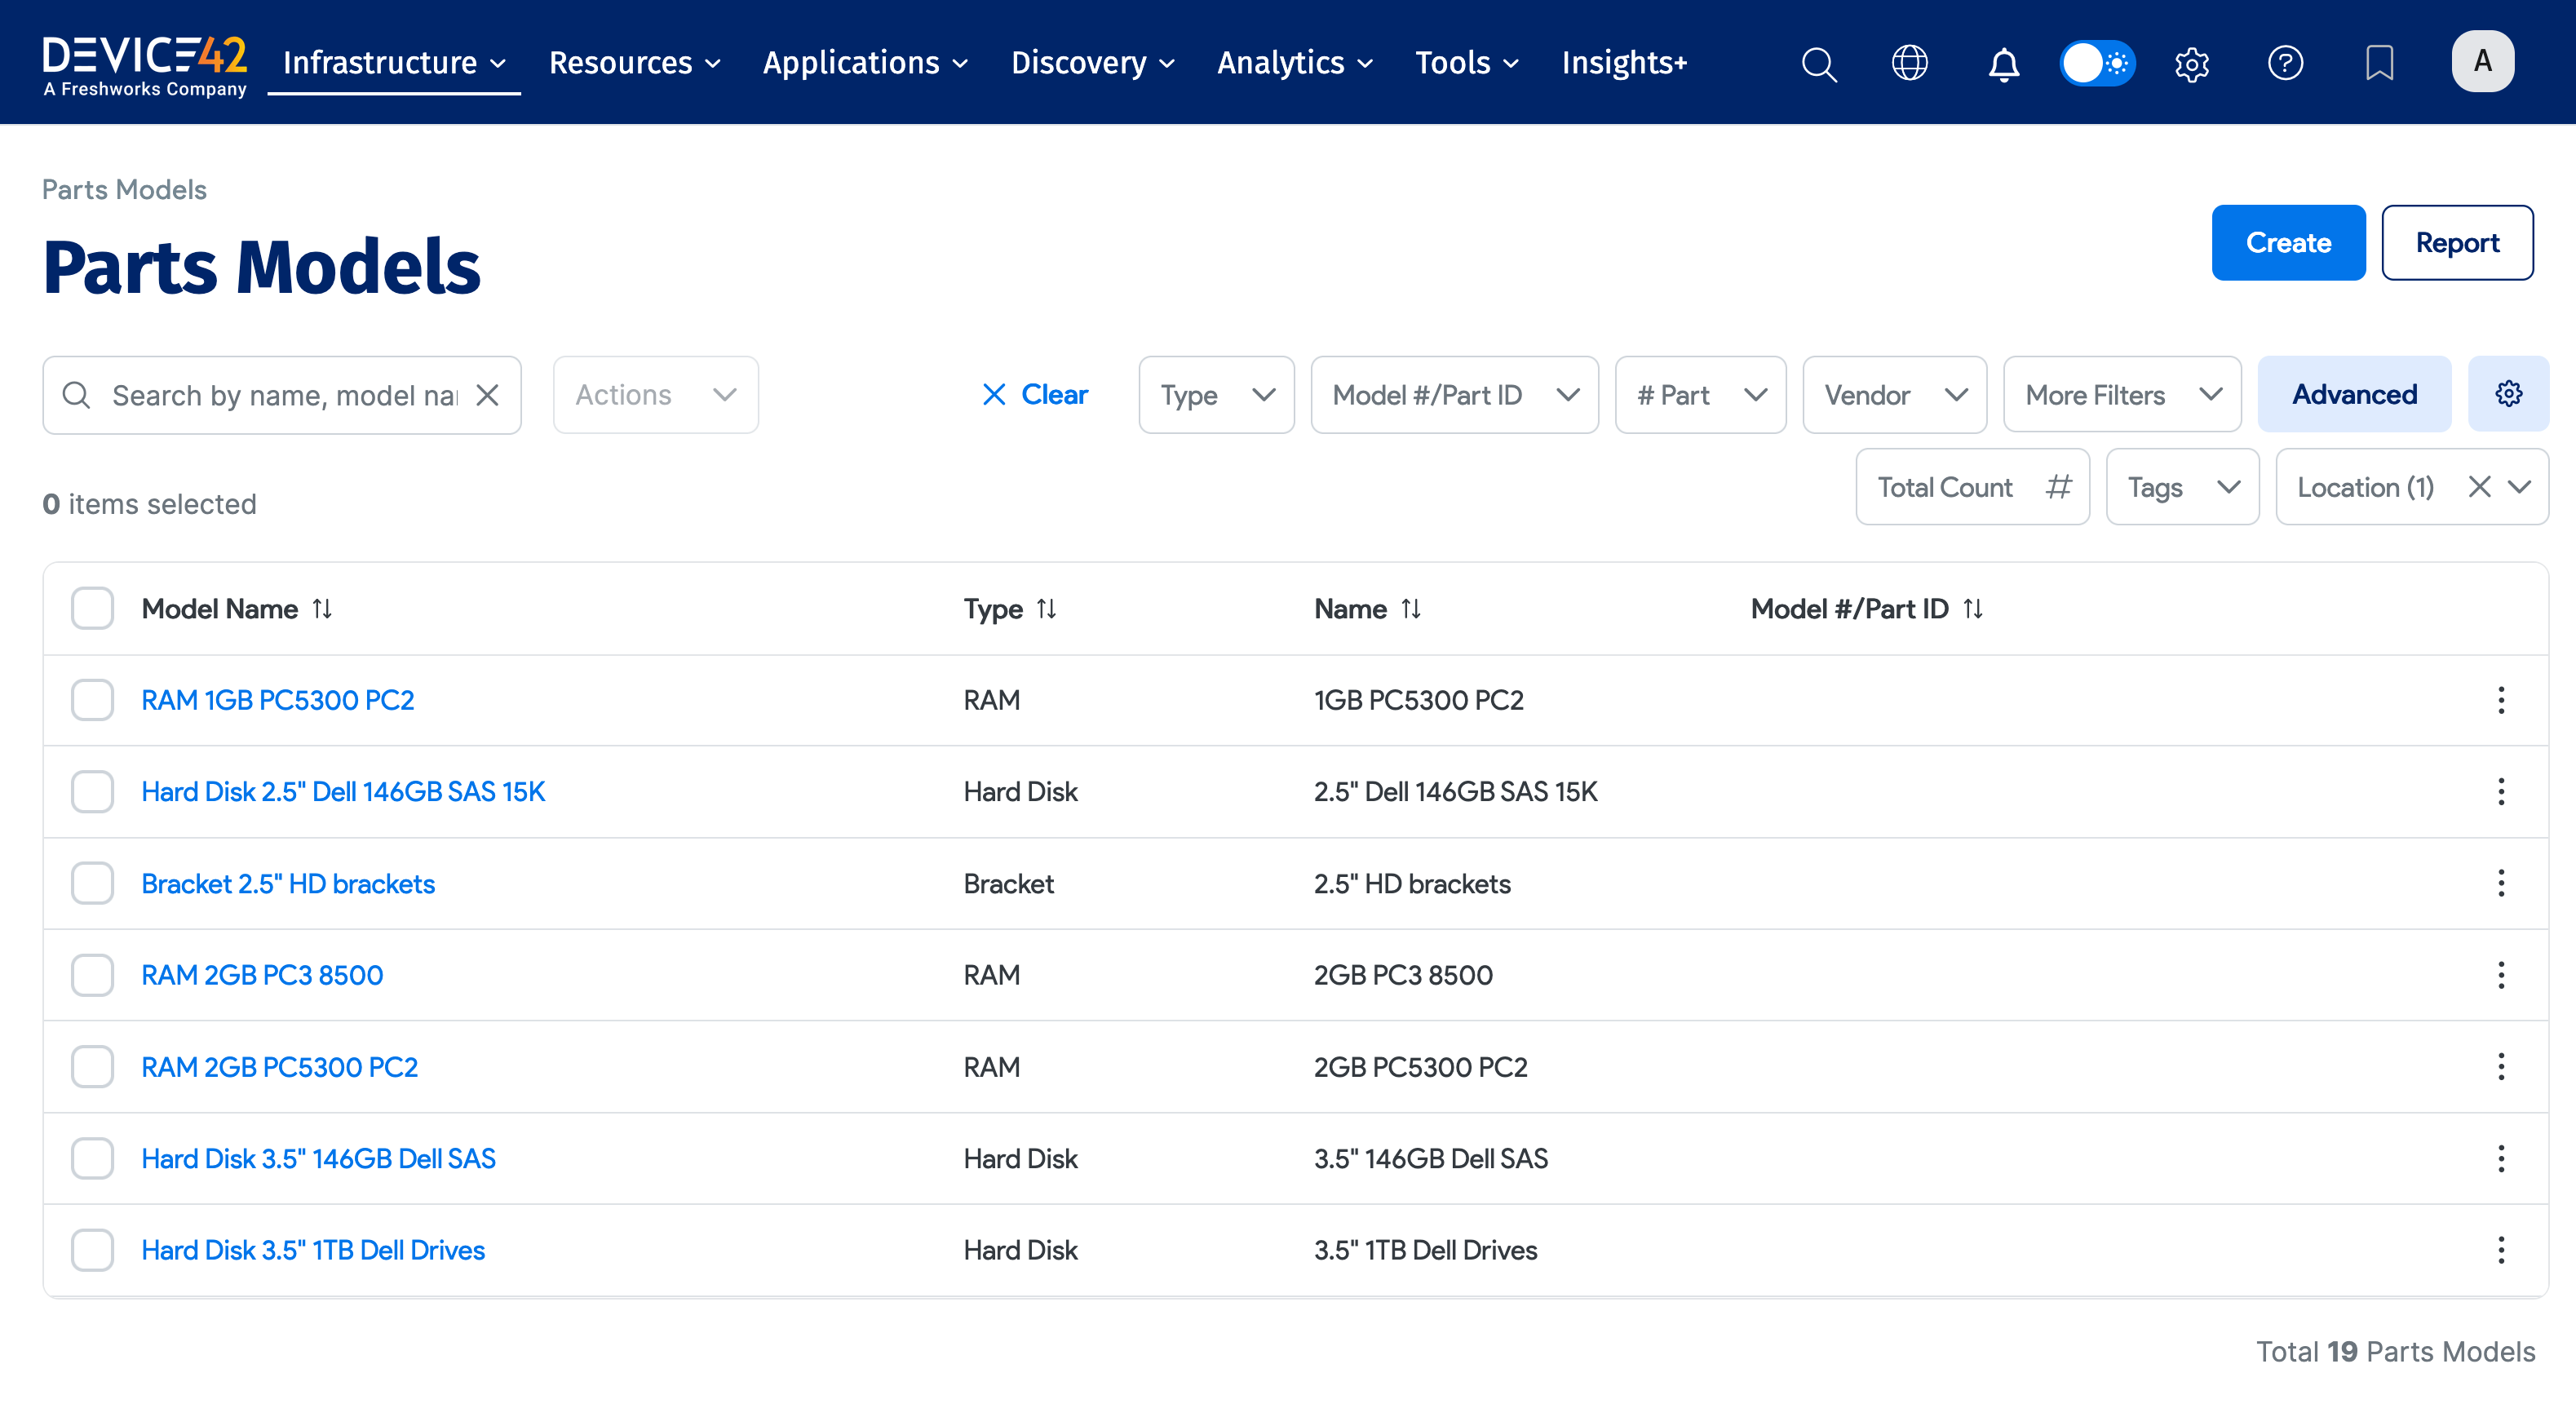Click the bookmark icon in header

2379,63
